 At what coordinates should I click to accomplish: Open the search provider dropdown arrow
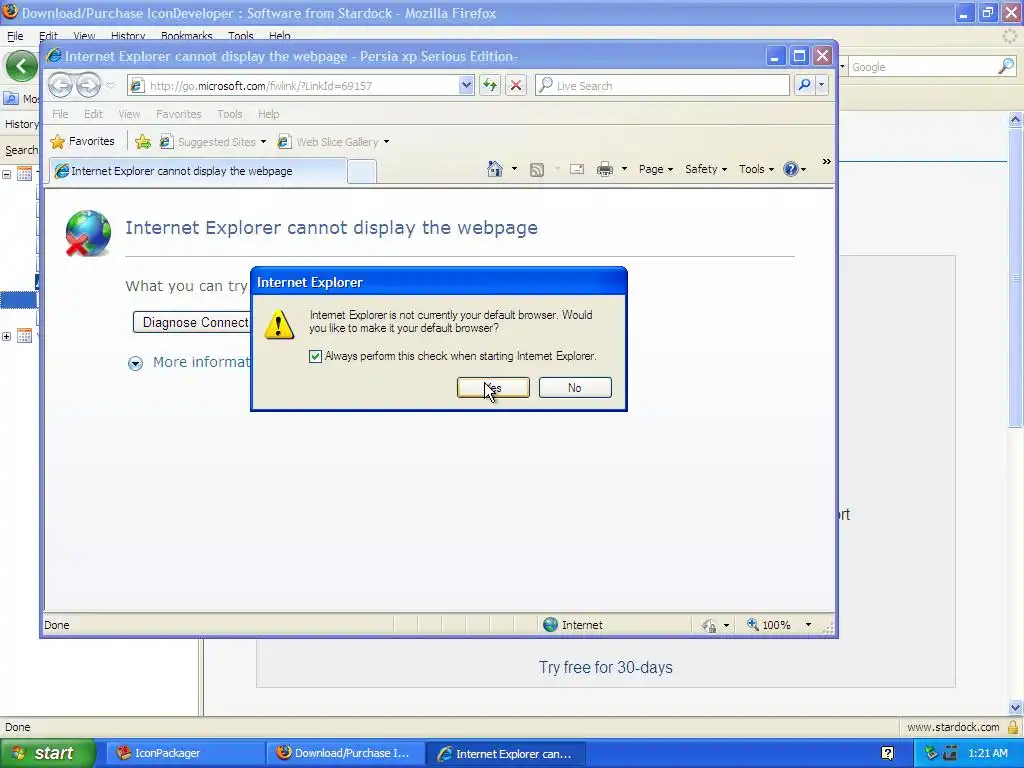[x=822, y=85]
